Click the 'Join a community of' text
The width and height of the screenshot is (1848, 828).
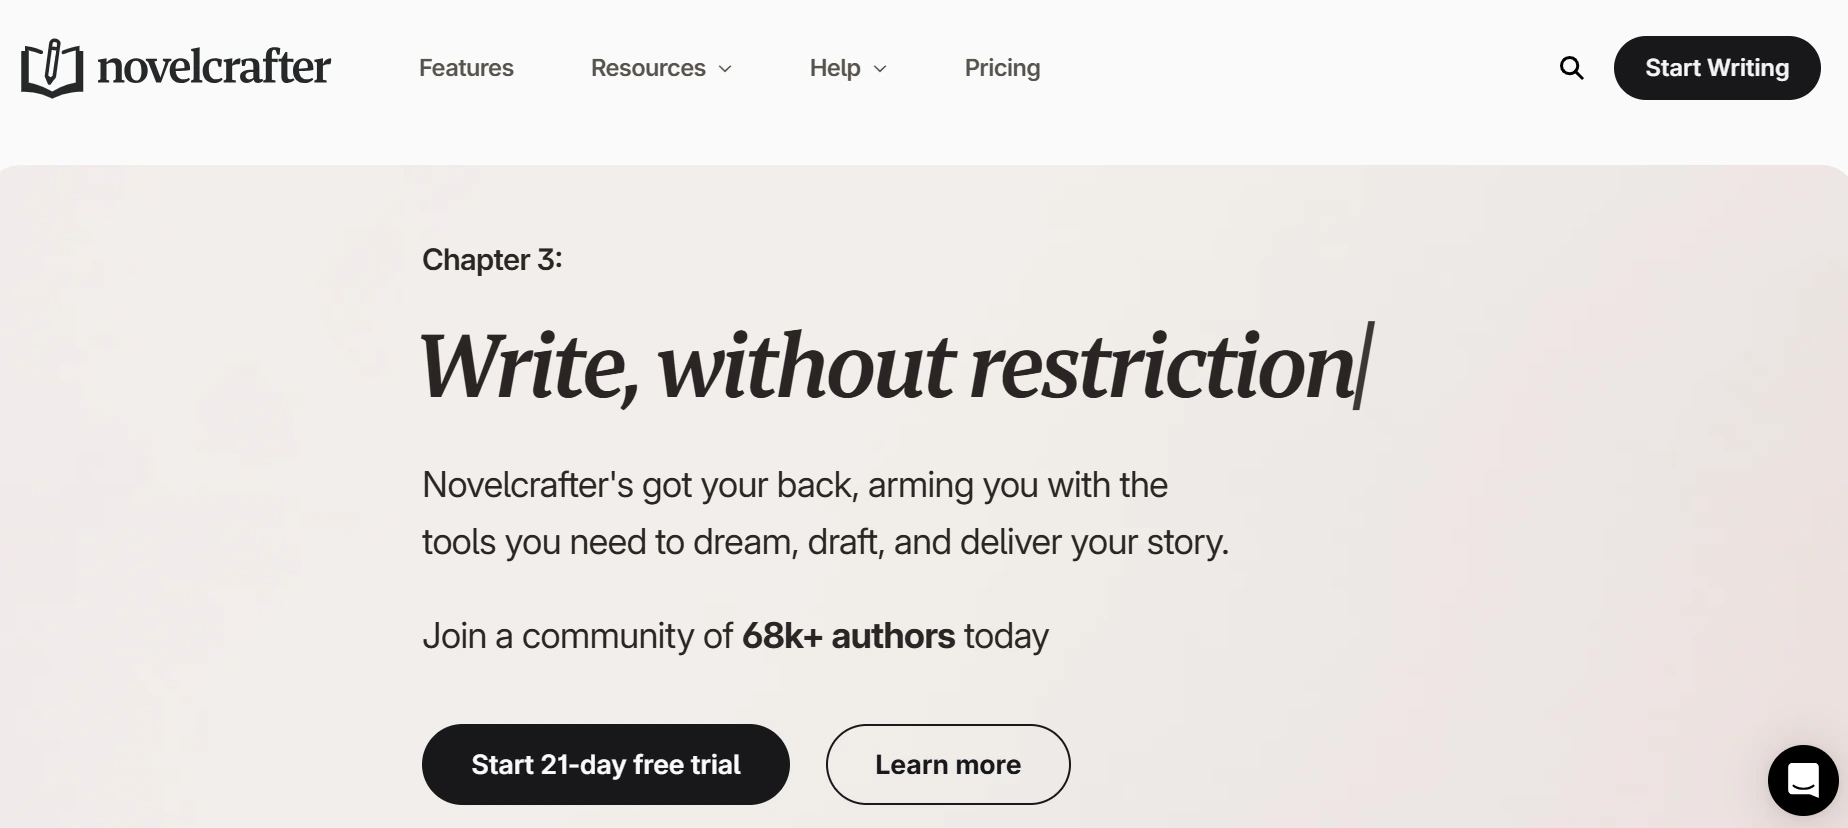tap(577, 636)
